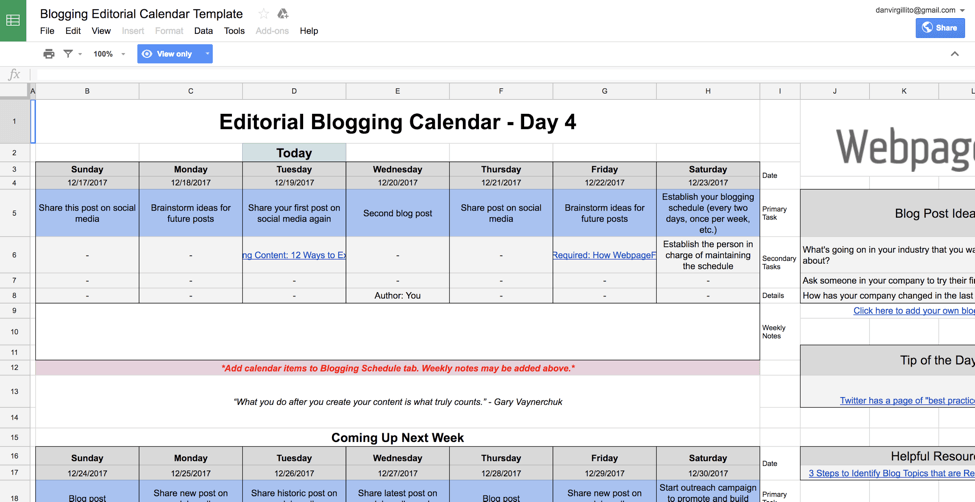The width and height of the screenshot is (975, 502).
Task: Print the spreadsheet with the printer icon
Action: tap(48, 54)
